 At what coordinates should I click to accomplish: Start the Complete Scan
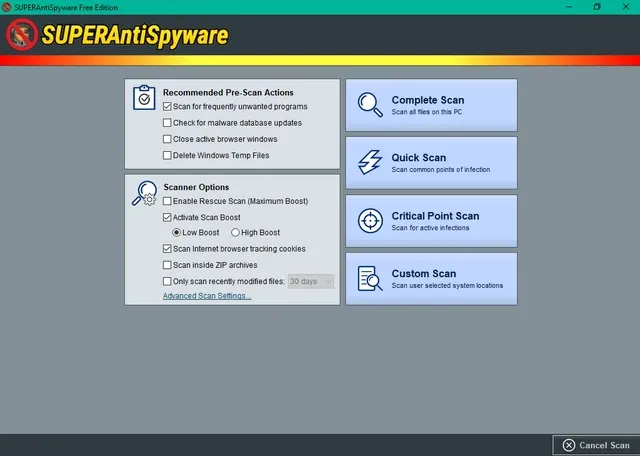click(431, 105)
